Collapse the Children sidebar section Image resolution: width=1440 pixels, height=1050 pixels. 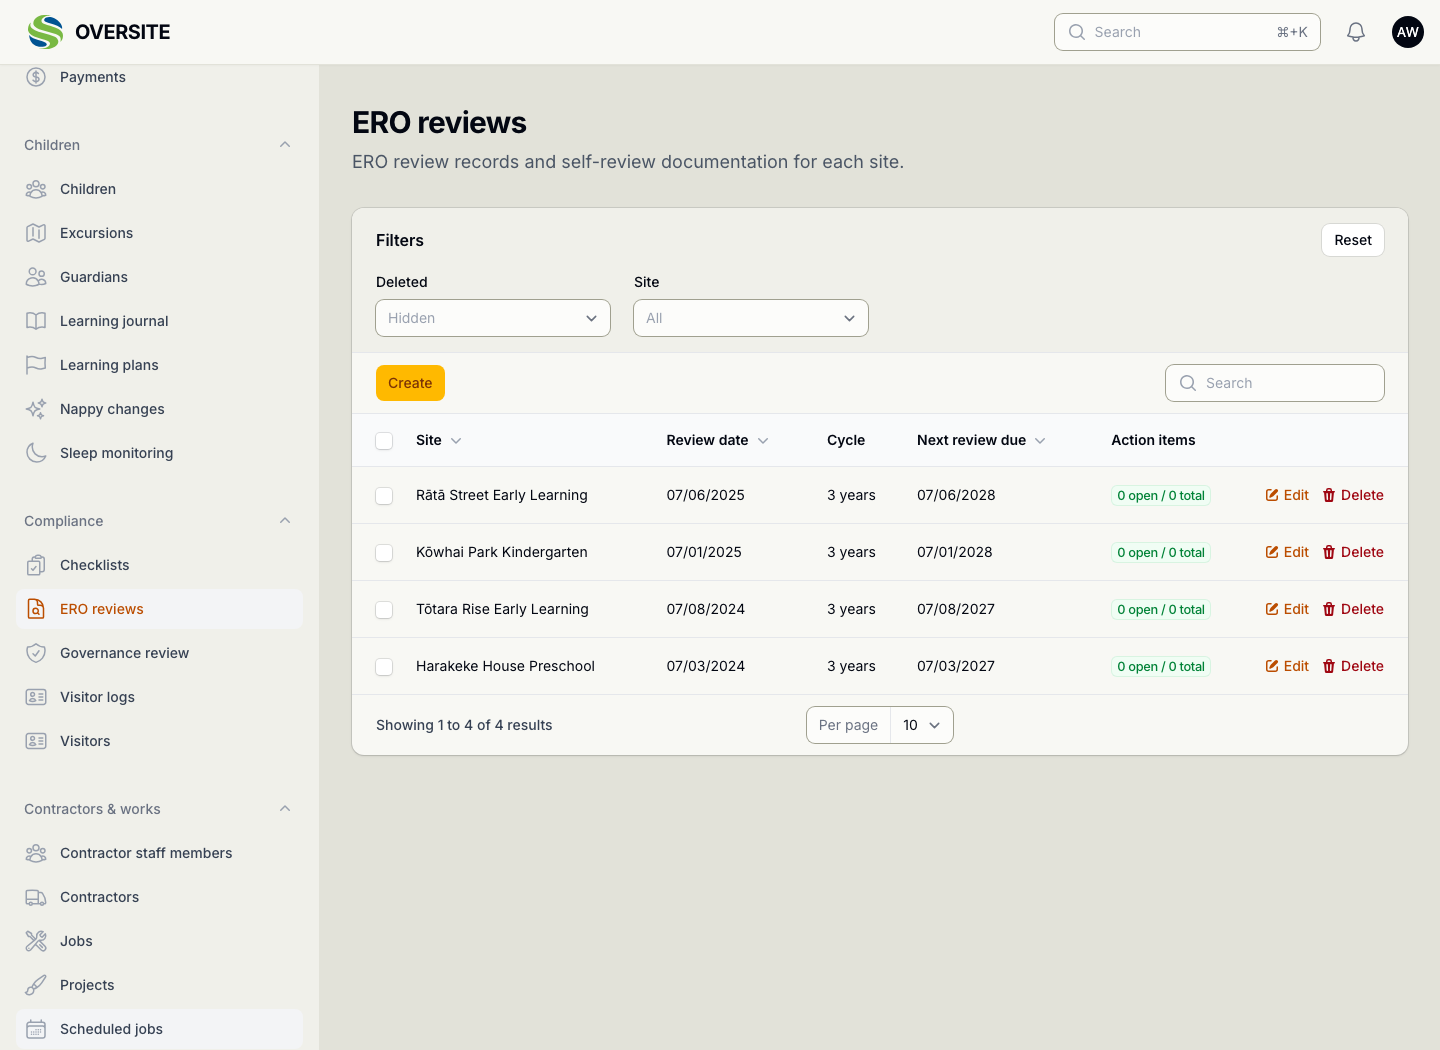coord(285,145)
